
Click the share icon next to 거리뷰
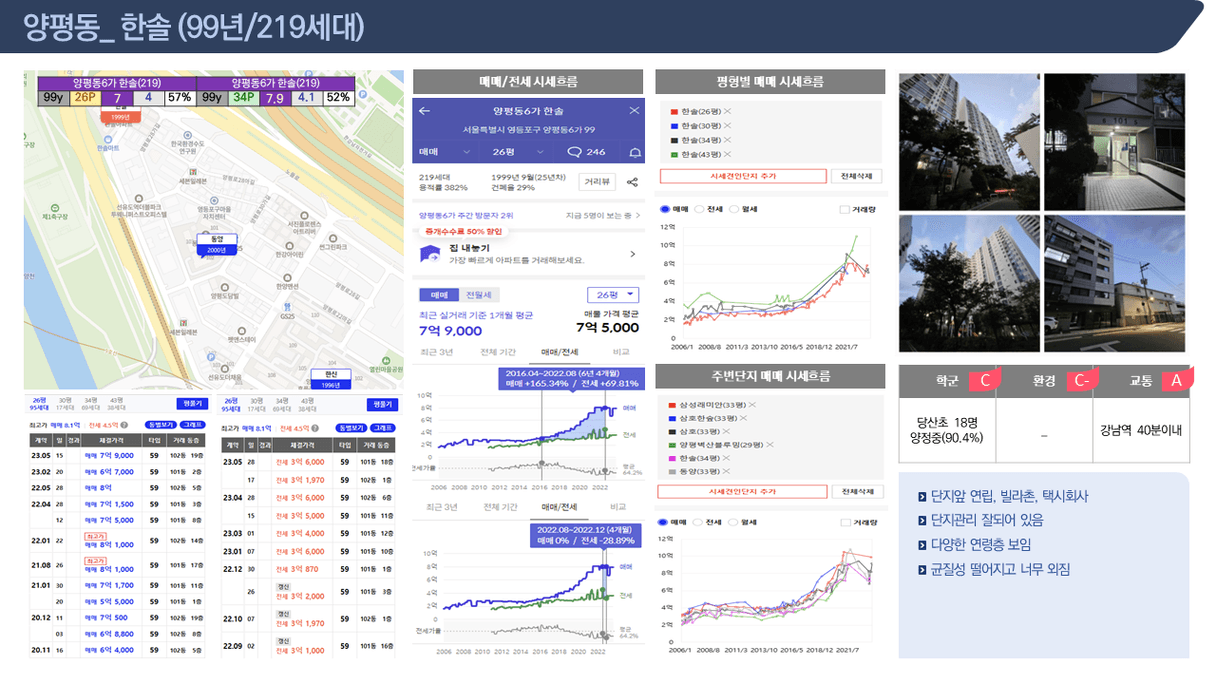click(x=632, y=182)
